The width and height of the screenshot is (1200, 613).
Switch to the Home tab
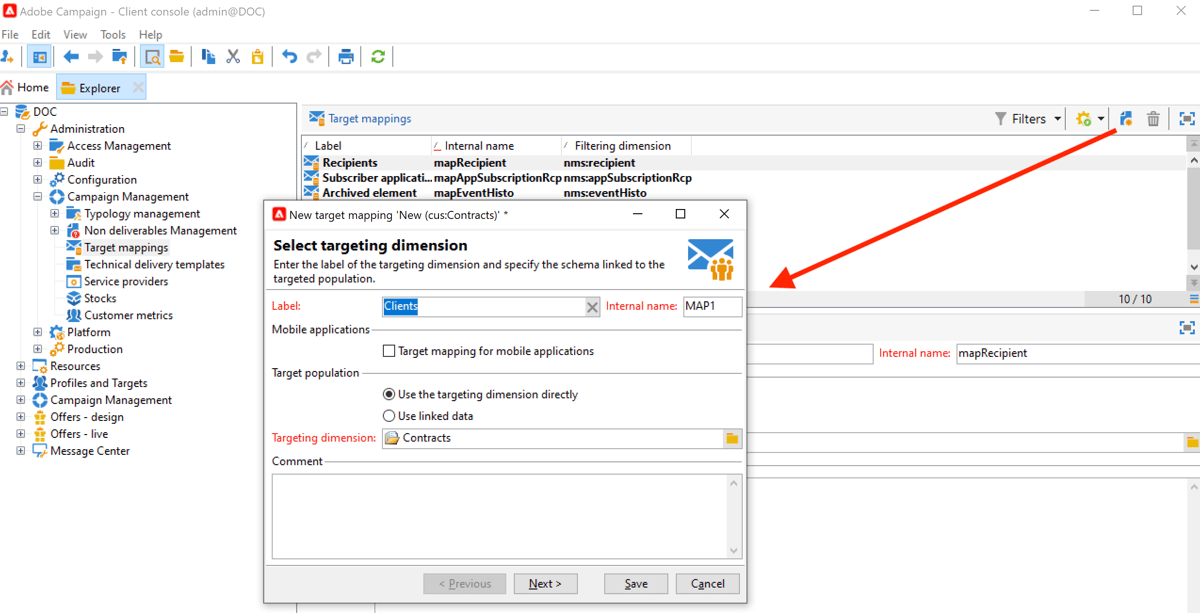click(x=25, y=87)
